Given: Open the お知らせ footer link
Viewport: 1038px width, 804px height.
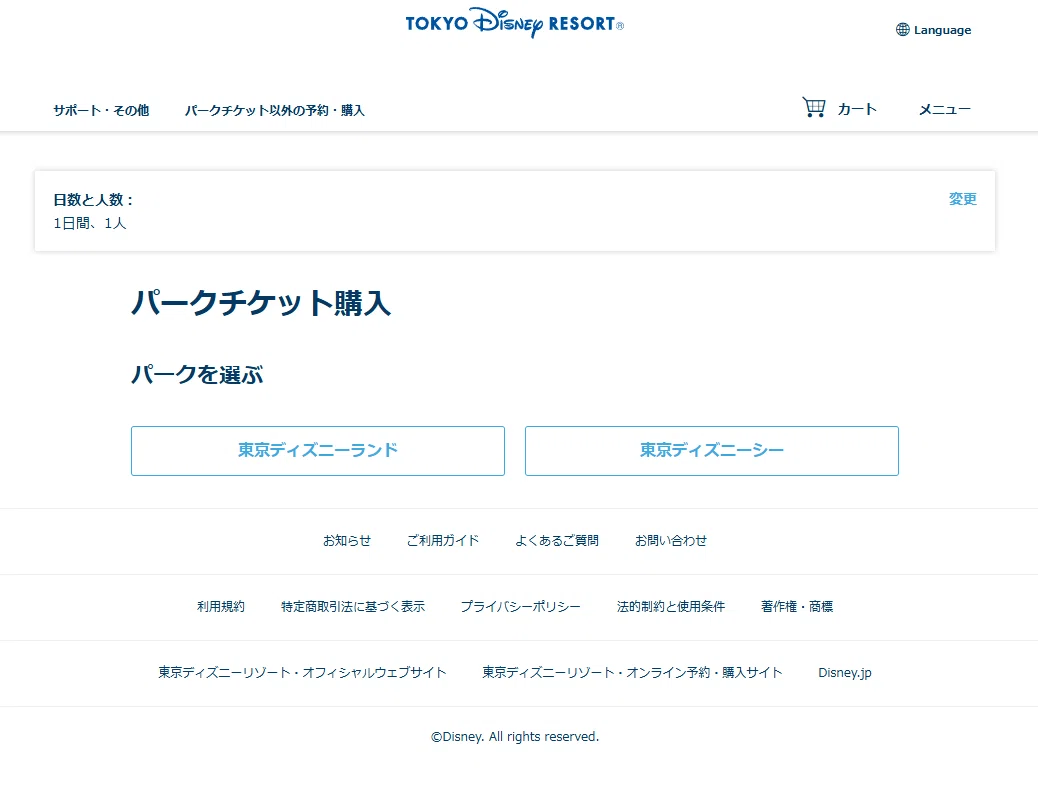Looking at the screenshot, I should [347, 541].
